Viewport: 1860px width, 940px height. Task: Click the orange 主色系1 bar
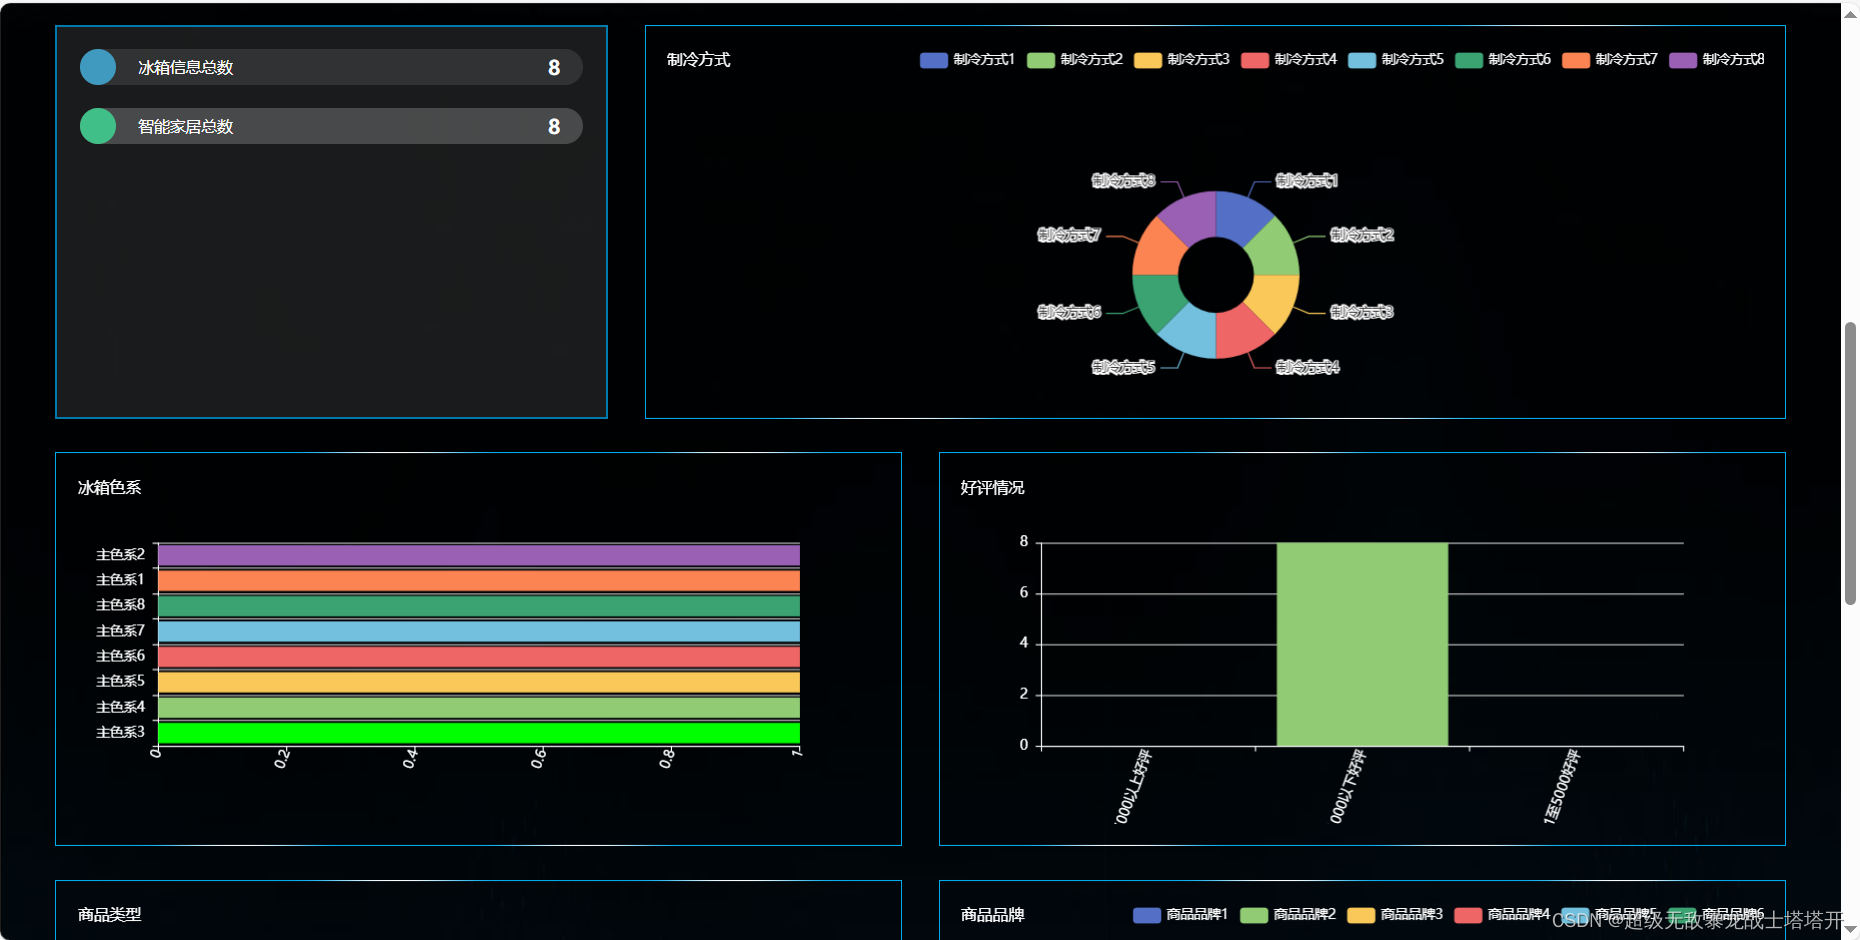click(479, 580)
